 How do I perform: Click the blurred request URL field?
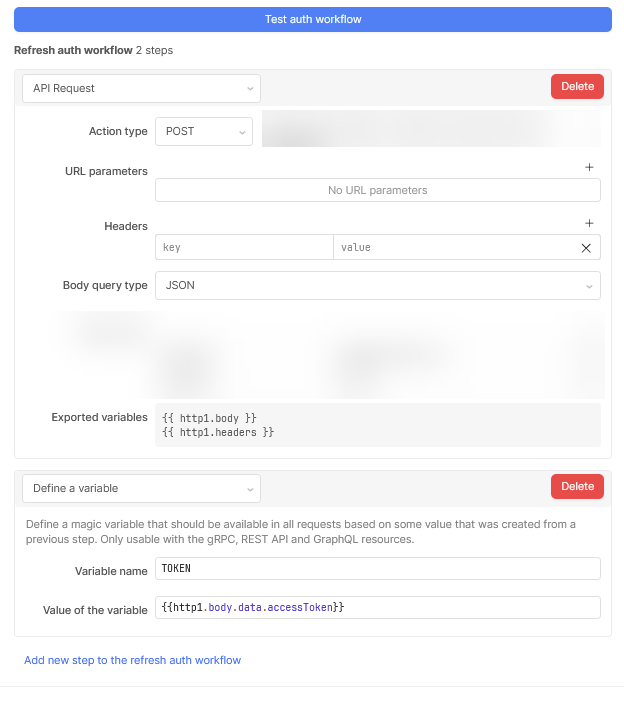click(430, 131)
